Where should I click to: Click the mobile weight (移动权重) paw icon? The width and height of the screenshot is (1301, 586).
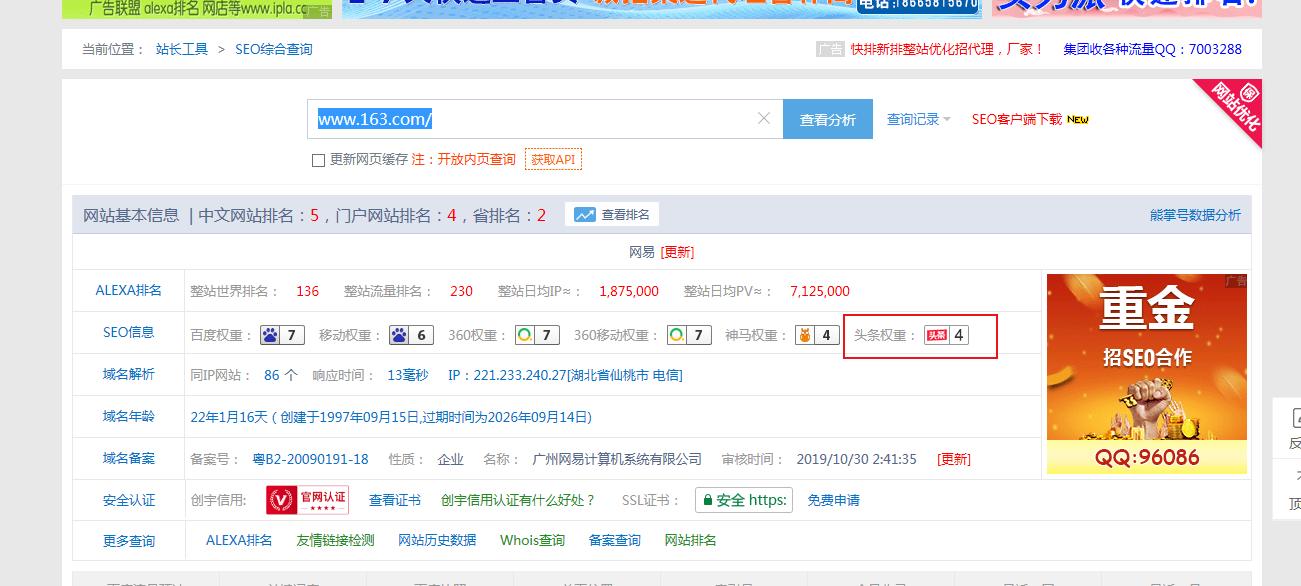398,335
